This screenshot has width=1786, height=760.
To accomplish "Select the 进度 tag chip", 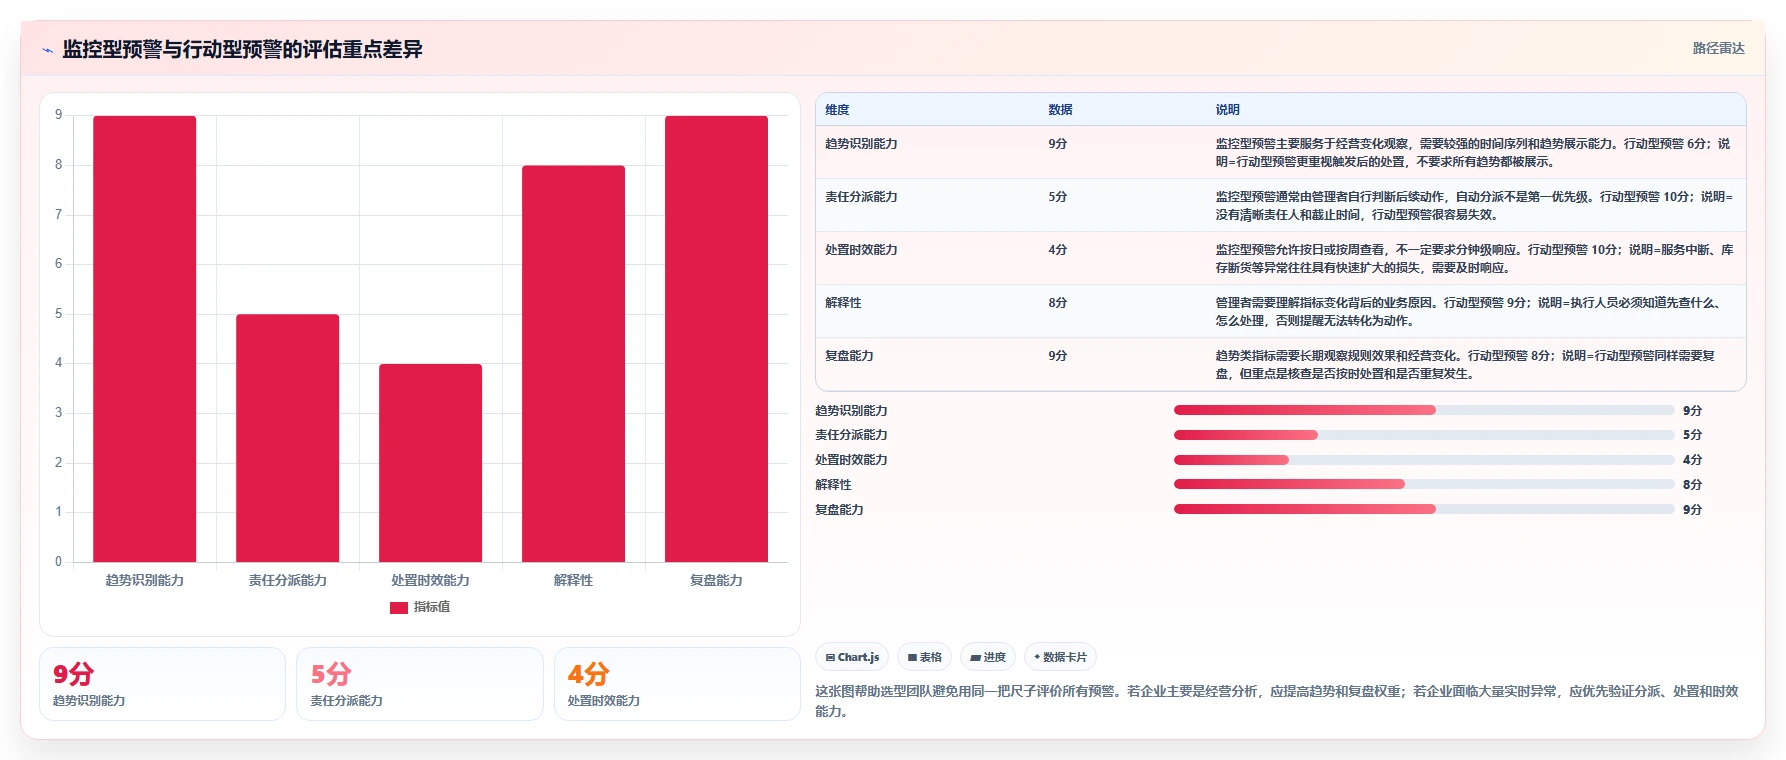I will coord(988,657).
